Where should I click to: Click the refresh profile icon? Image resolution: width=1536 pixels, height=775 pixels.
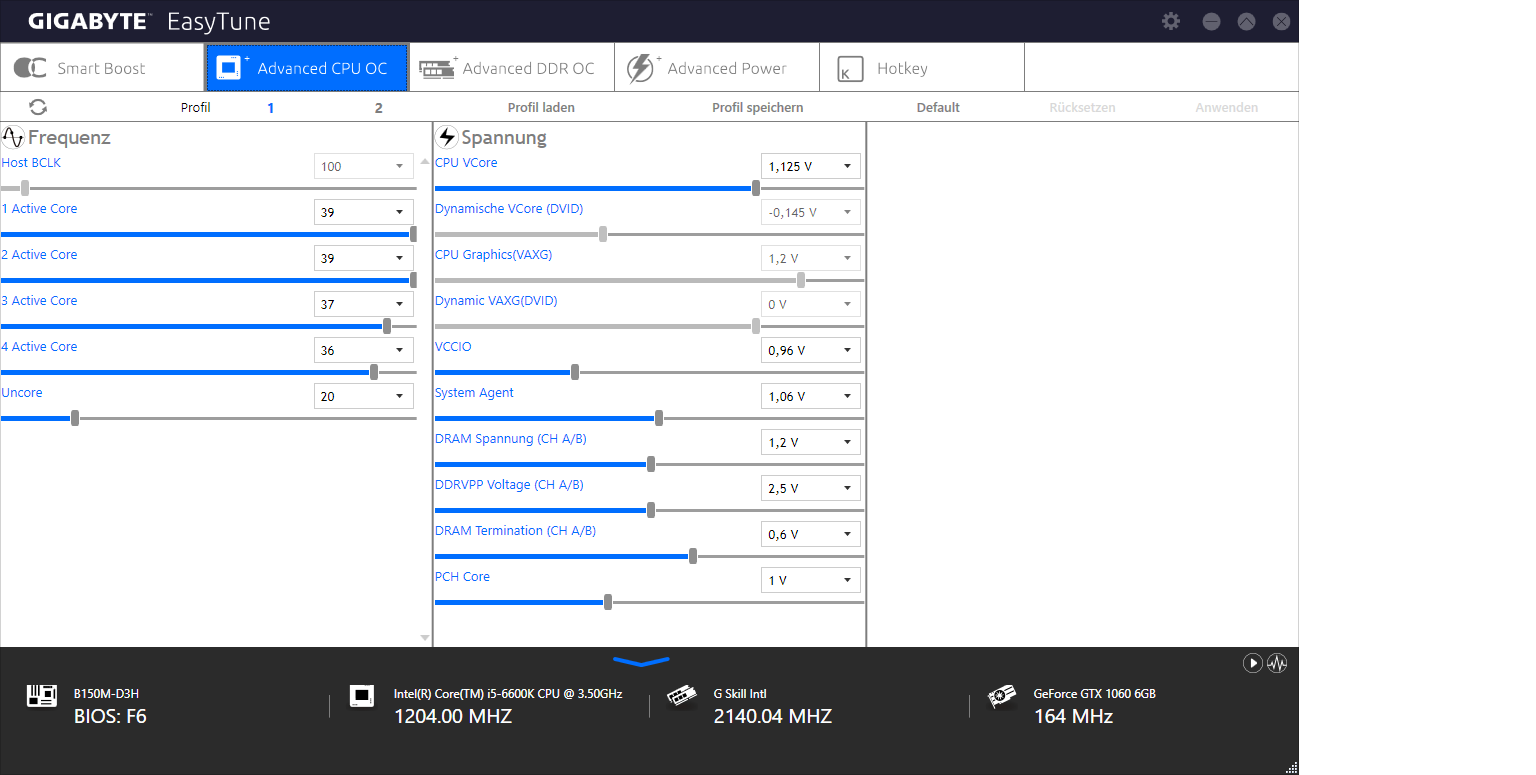pos(38,107)
